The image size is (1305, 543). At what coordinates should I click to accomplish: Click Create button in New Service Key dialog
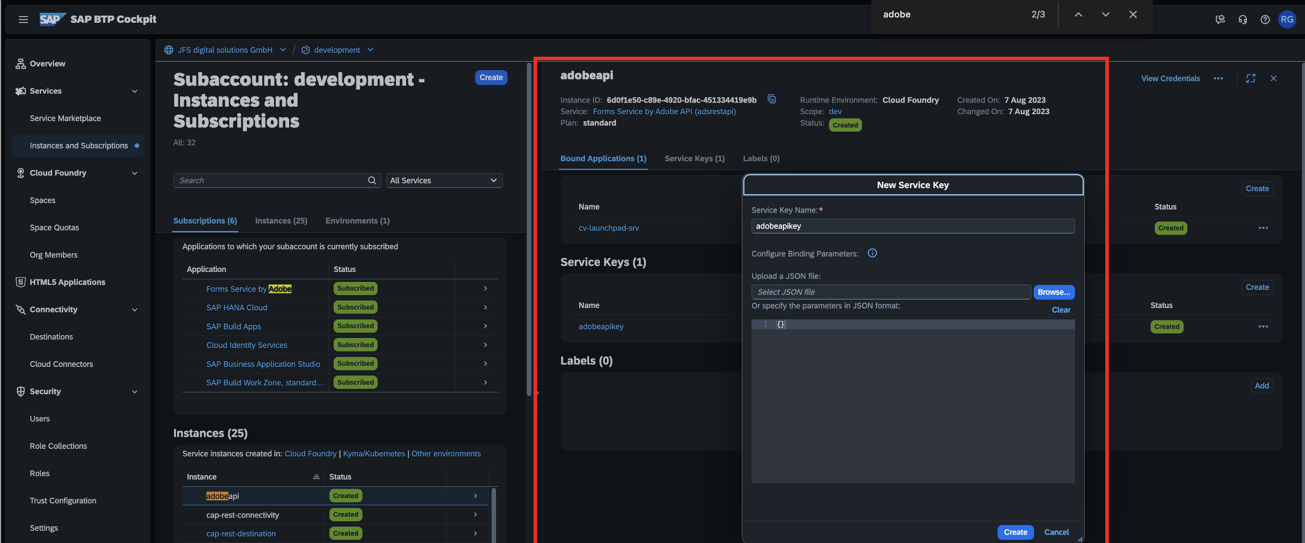point(1015,532)
